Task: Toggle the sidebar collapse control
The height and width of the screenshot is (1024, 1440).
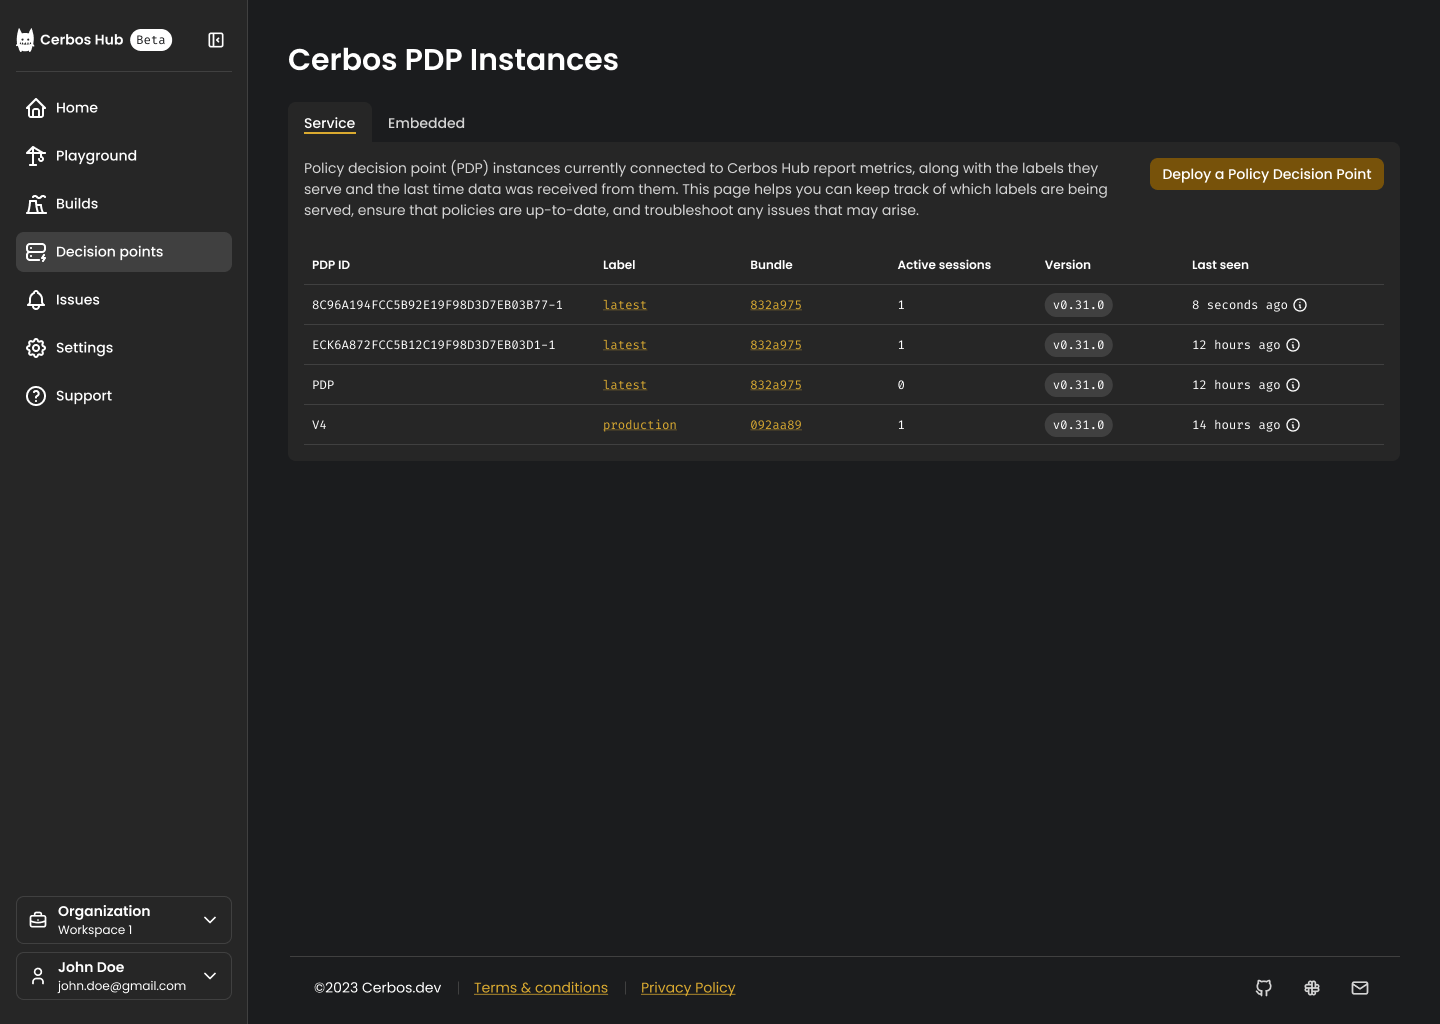Action: [x=216, y=40]
